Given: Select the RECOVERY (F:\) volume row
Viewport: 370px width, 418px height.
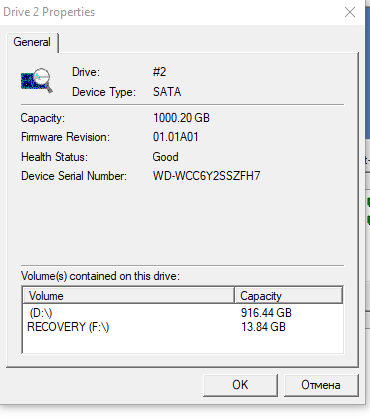Looking at the screenshot, I should [x=182, y=327].
